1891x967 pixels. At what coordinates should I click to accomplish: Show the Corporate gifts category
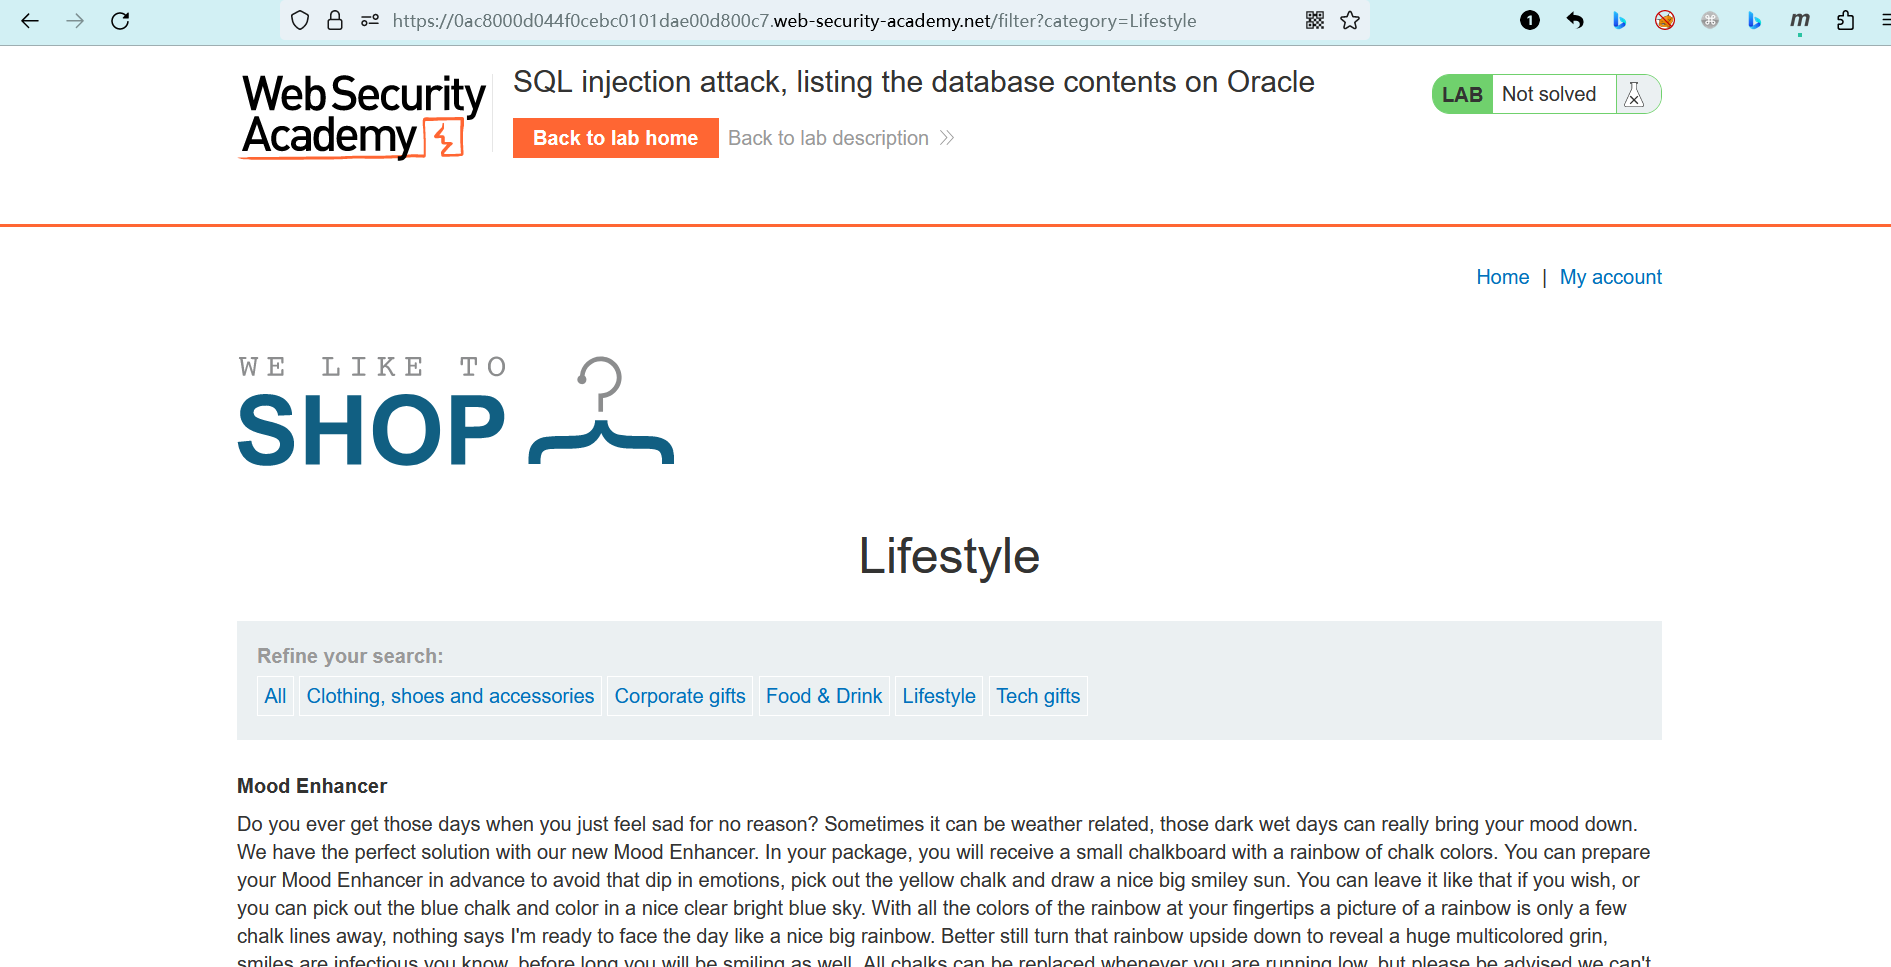pos(680,696)
